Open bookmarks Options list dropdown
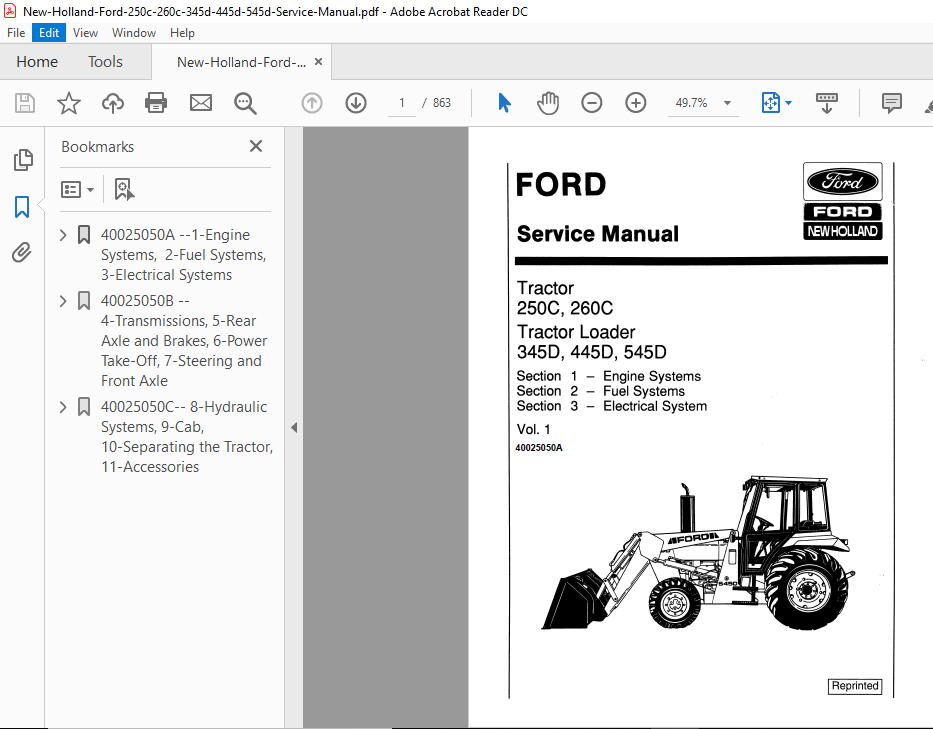 (x=77, y=189)
